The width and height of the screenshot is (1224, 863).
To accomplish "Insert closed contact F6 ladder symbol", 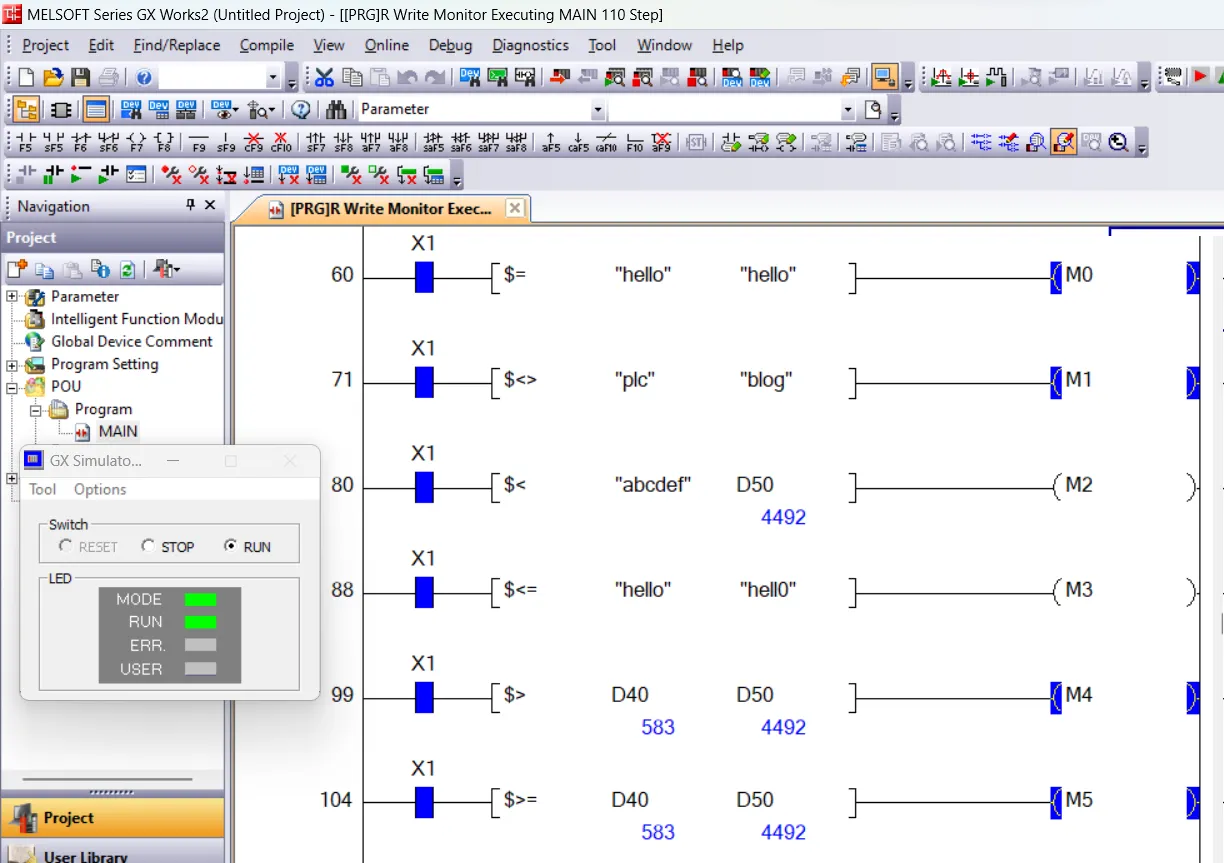I will click(x=81, y=142).
